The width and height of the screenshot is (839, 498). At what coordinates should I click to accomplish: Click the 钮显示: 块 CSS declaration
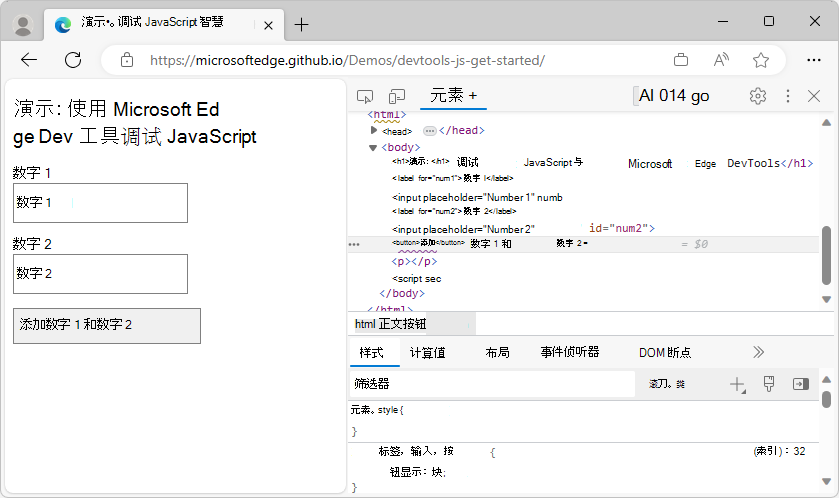[417, 472]
